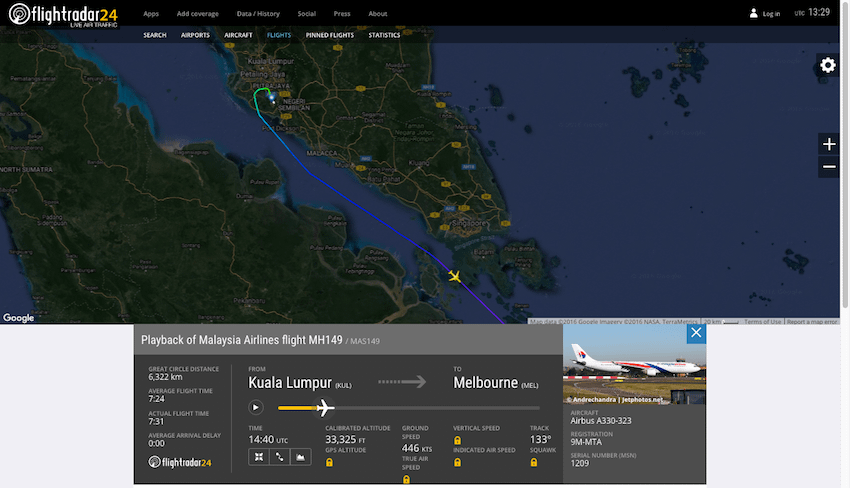Image resolution: width=850 pixels, height=488 pixels.
Task: Click the user Log in icon
Action: pyautogui.click(x=754, y=13)
